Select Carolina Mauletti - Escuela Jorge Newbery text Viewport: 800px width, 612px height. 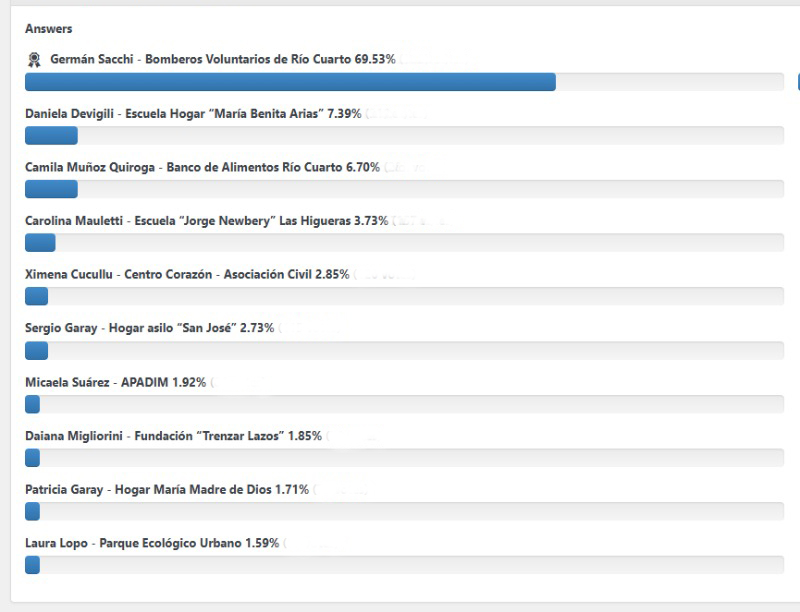(x=206, y=221)
